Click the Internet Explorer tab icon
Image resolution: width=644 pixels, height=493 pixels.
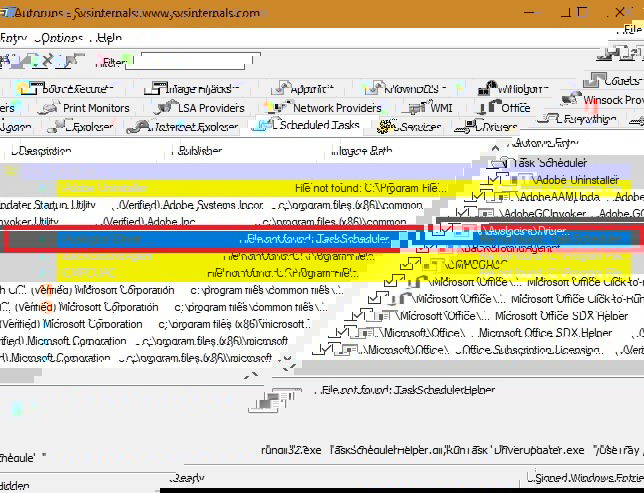tap(140, 126)
